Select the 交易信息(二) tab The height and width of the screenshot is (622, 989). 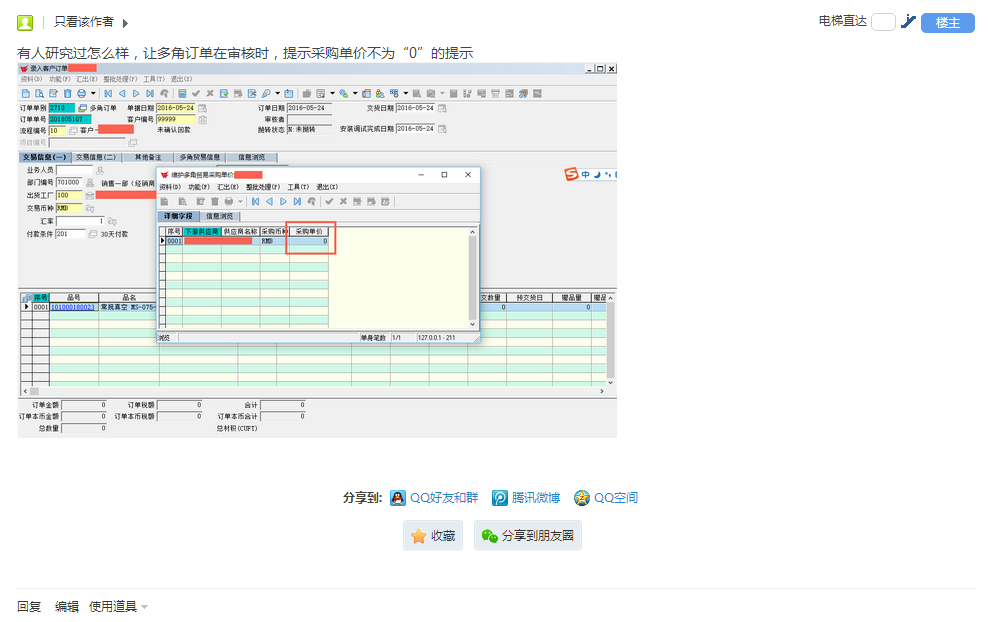(96, 157)
